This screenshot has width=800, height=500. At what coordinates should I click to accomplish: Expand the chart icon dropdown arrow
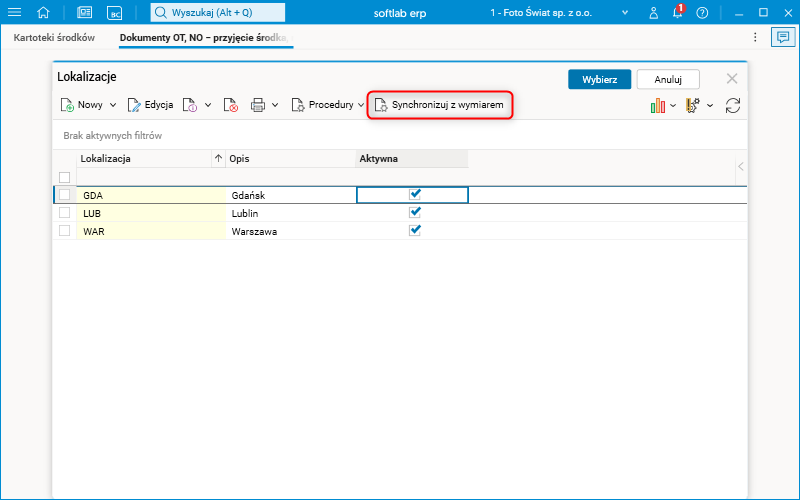(x=673, y=106)
